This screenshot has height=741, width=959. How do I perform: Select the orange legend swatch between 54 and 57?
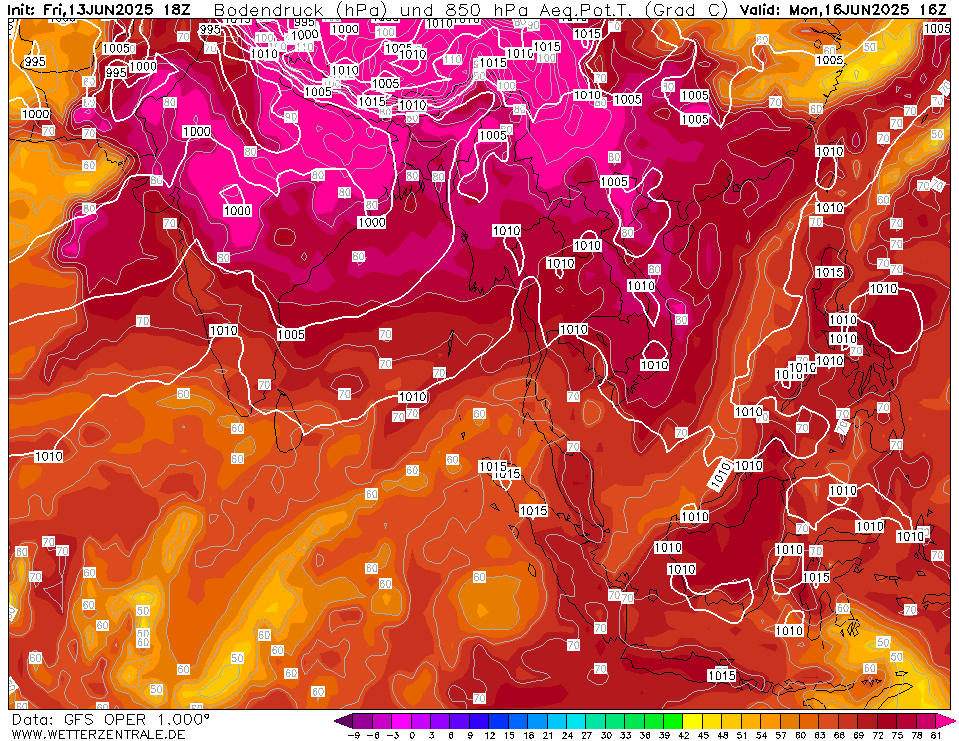pos(771,721)
